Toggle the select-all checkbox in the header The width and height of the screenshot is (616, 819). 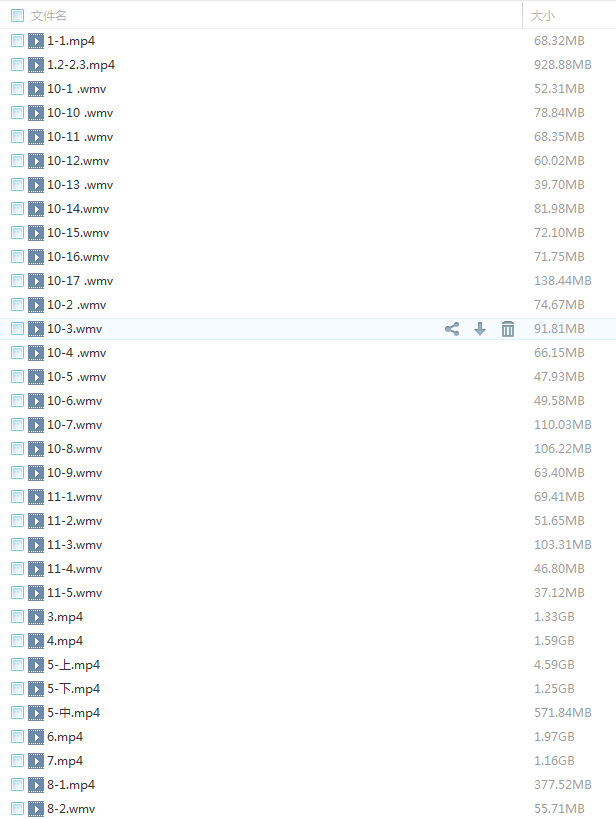pos(18,16)
